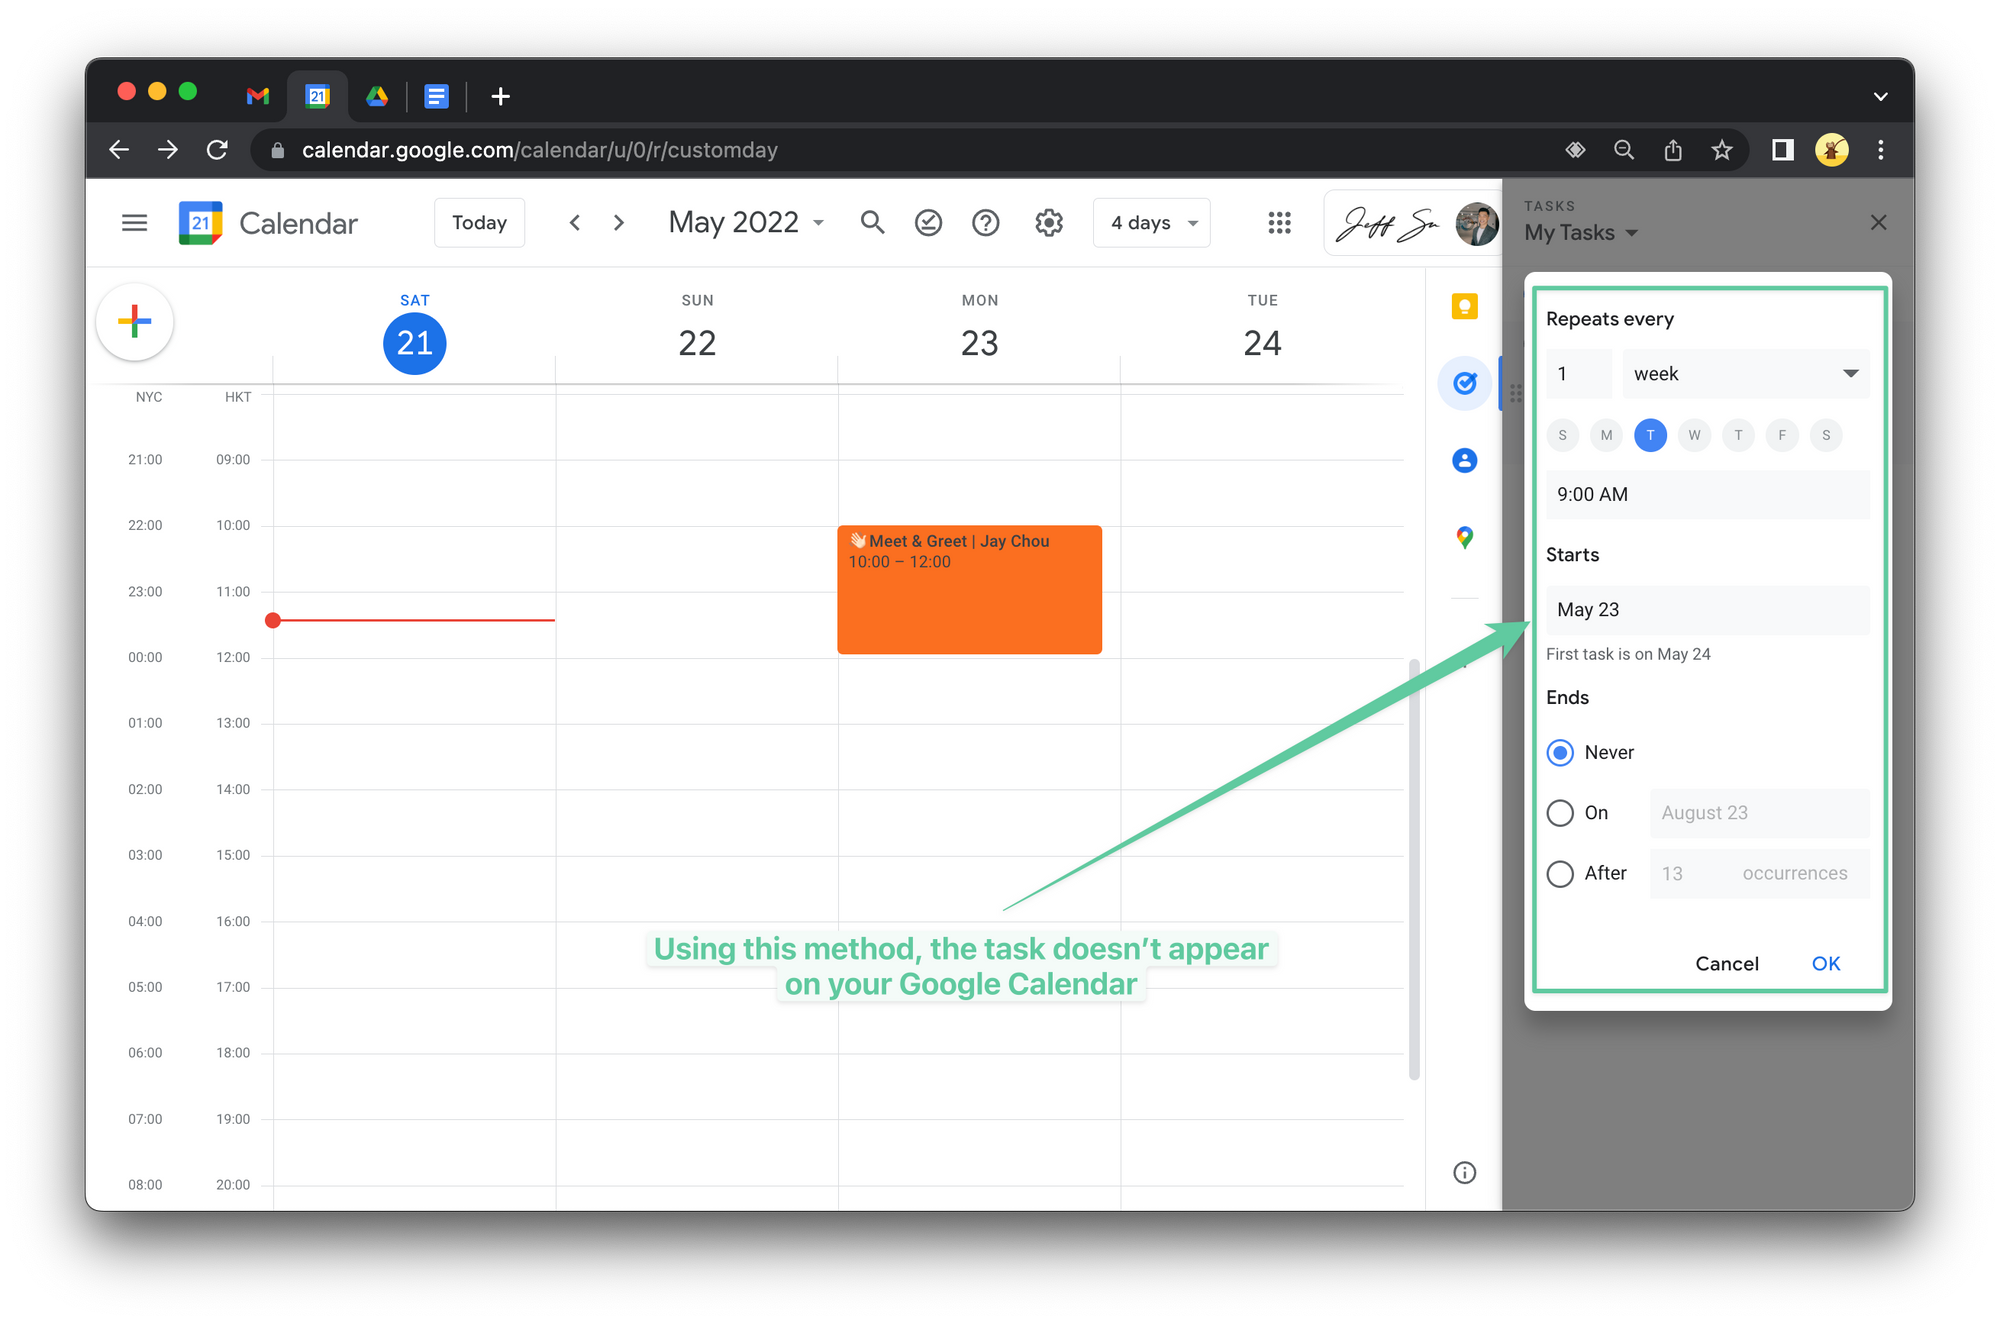
Task: Switch to the Google Docs browser tab
Action: (437, 96)
